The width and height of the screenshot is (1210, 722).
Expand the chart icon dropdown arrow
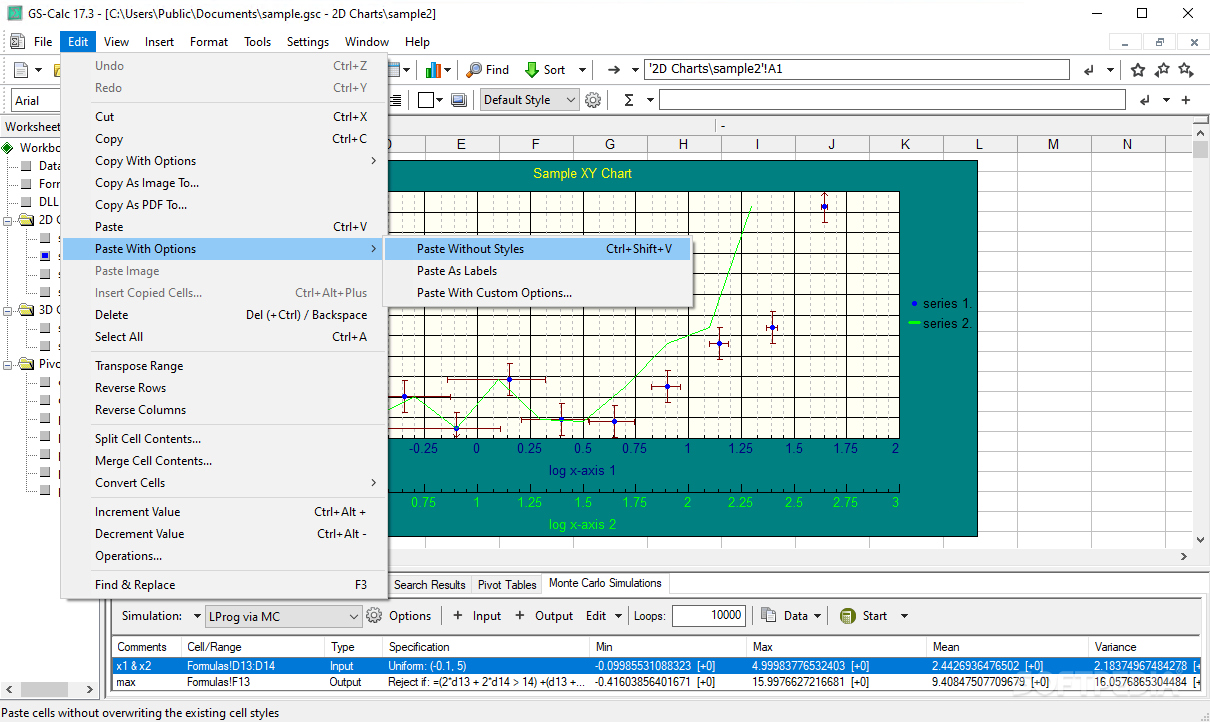[448, 70]
